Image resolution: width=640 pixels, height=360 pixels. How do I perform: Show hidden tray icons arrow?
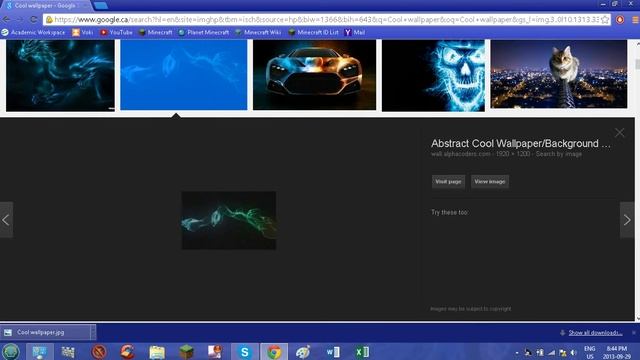[x=517, y=352]
